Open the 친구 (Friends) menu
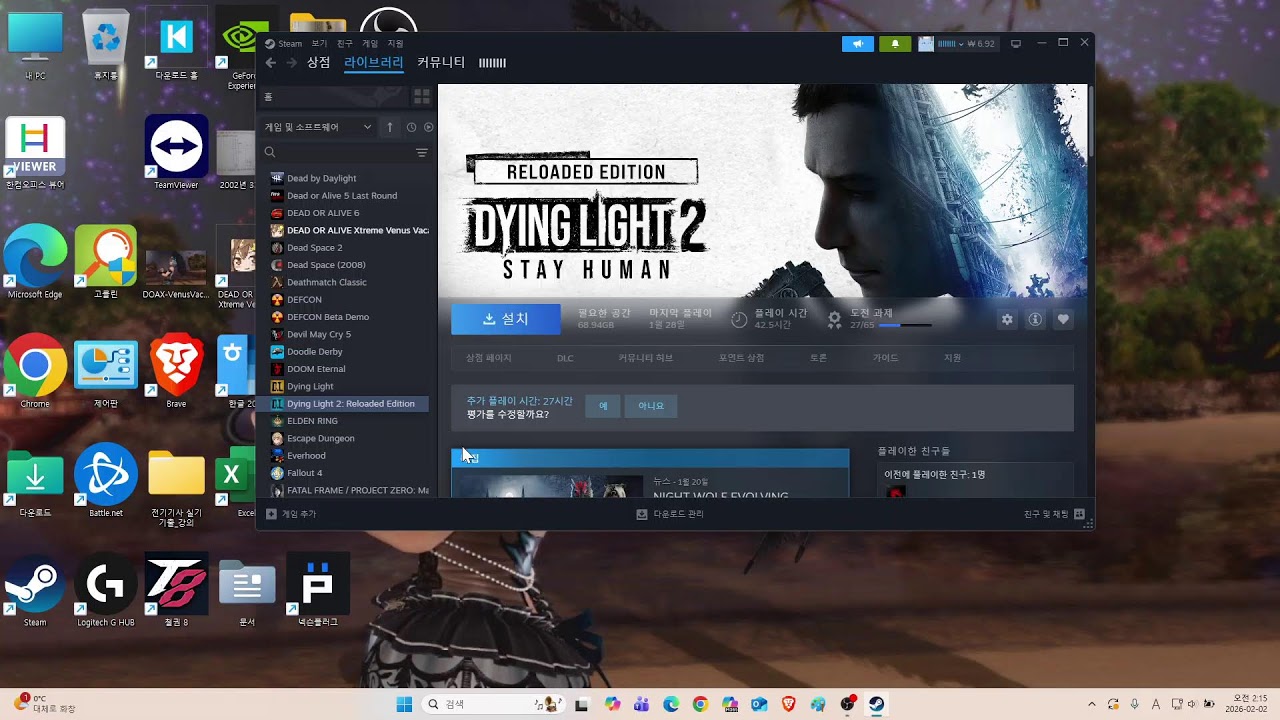The image size is (1280, 720). [344, 44]
